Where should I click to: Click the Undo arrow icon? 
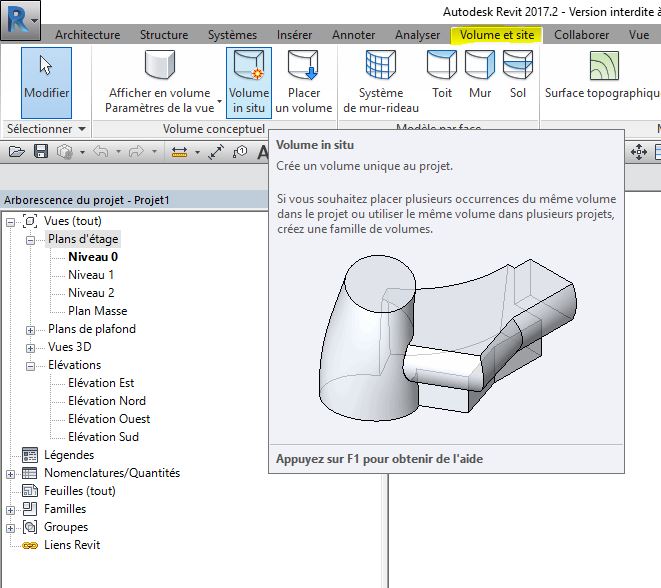(x=101, y=151)
